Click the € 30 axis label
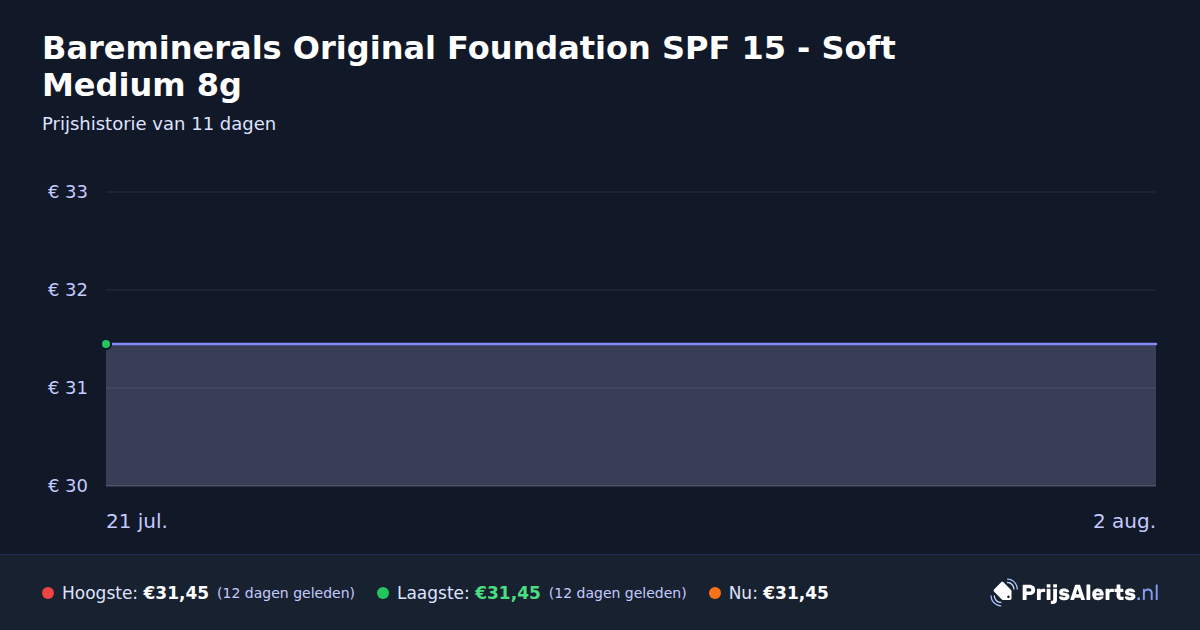 (x=68, y=486)
